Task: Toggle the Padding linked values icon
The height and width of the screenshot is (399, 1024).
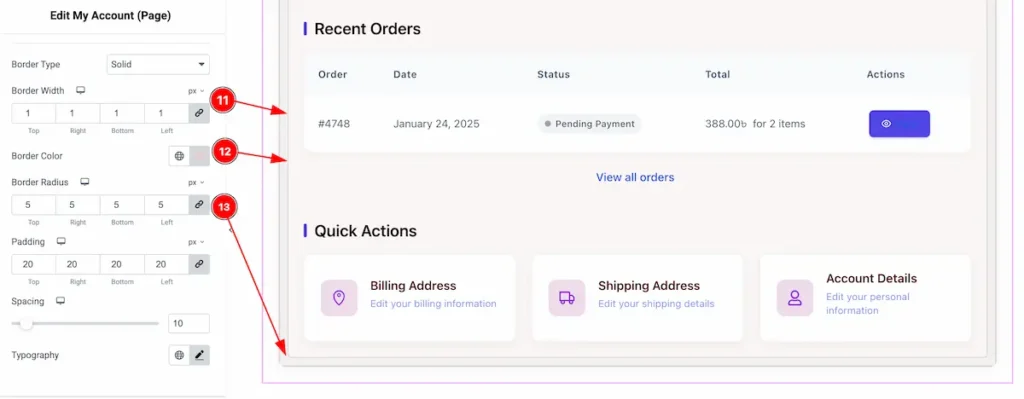Action: click(199, 264)
